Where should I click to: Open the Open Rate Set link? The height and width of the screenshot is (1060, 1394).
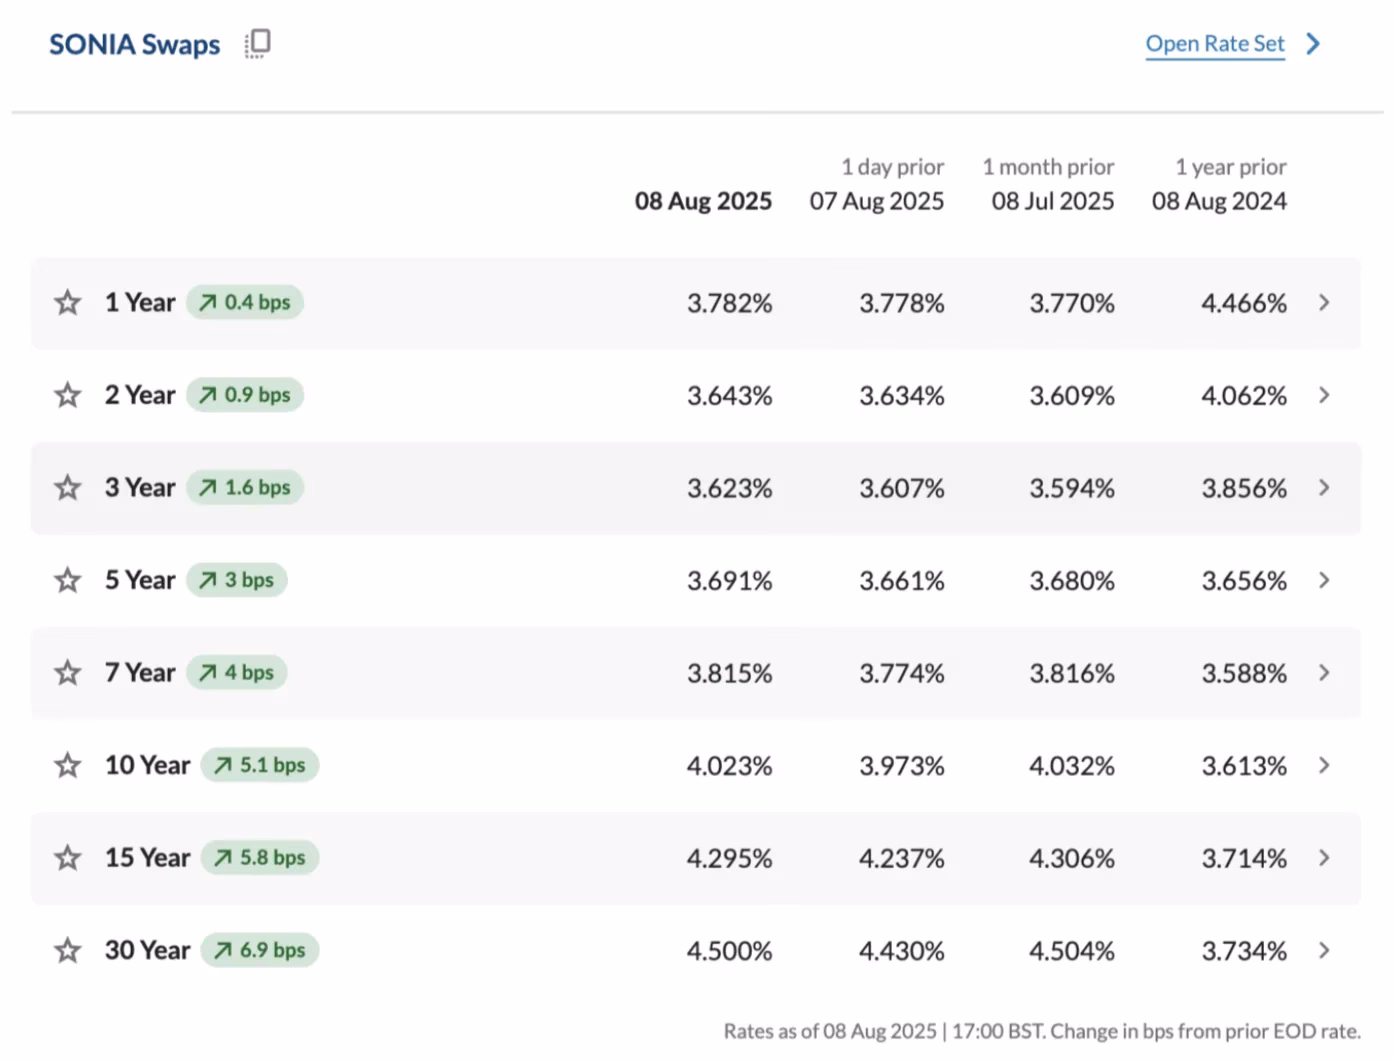(x=1215, y=44)
